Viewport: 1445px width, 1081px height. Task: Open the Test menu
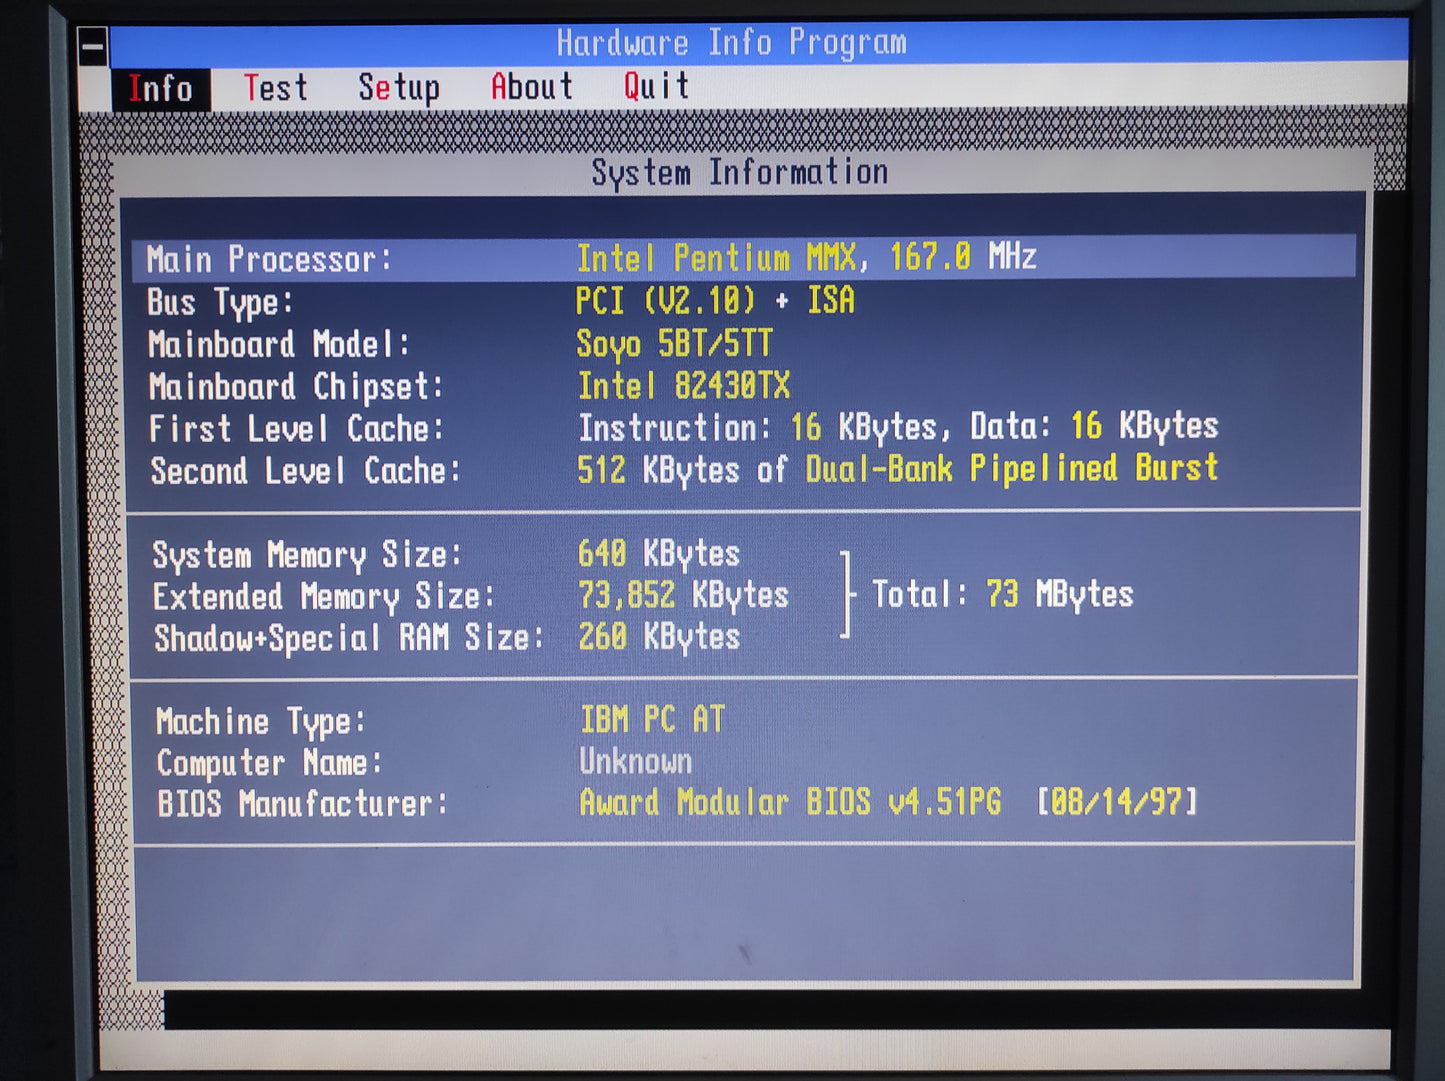pyautogui.click(x=275, y=88)
